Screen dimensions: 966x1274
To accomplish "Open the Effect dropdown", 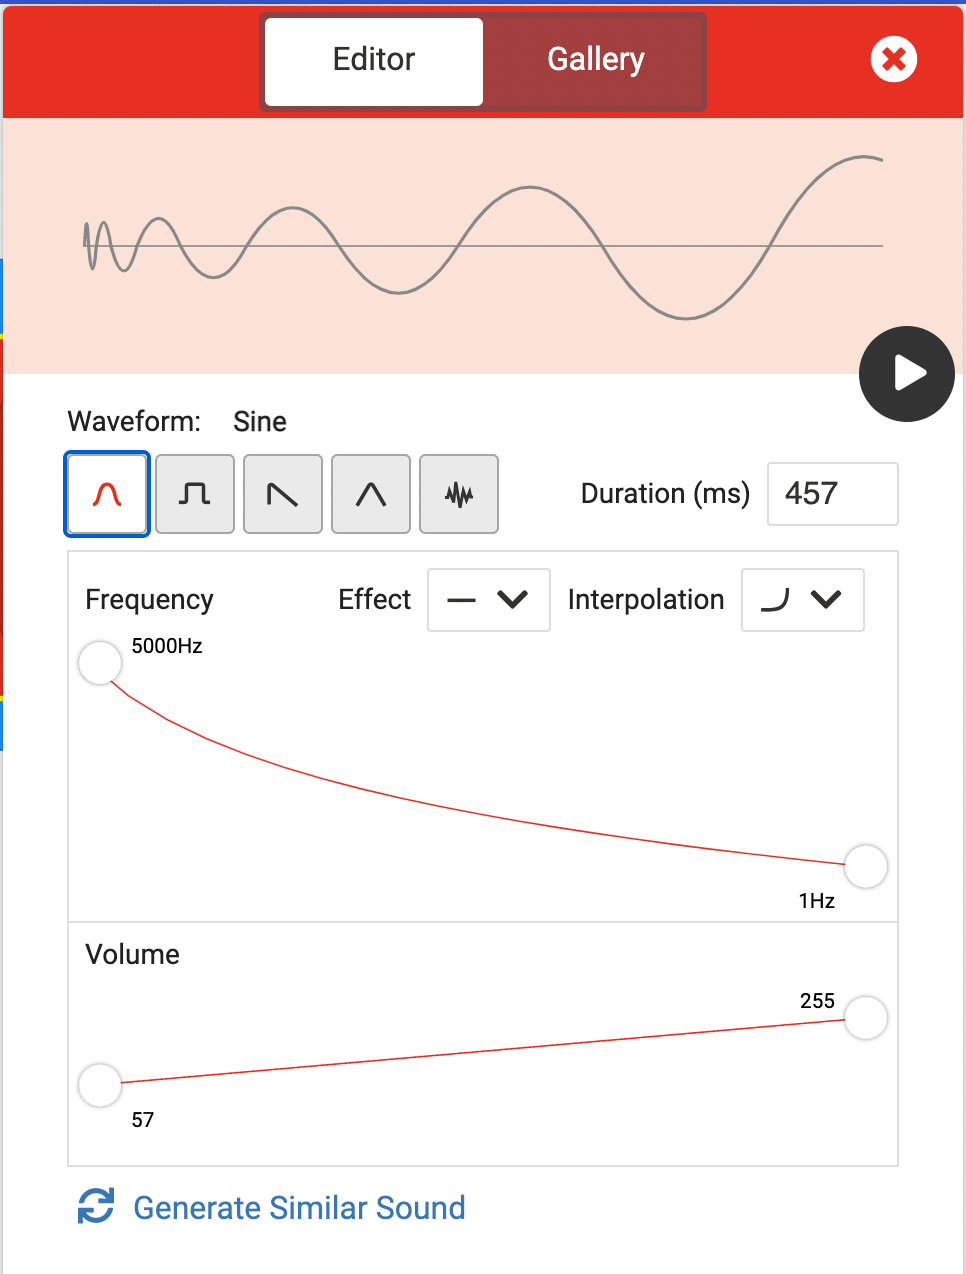I will (x=489, y=600).
